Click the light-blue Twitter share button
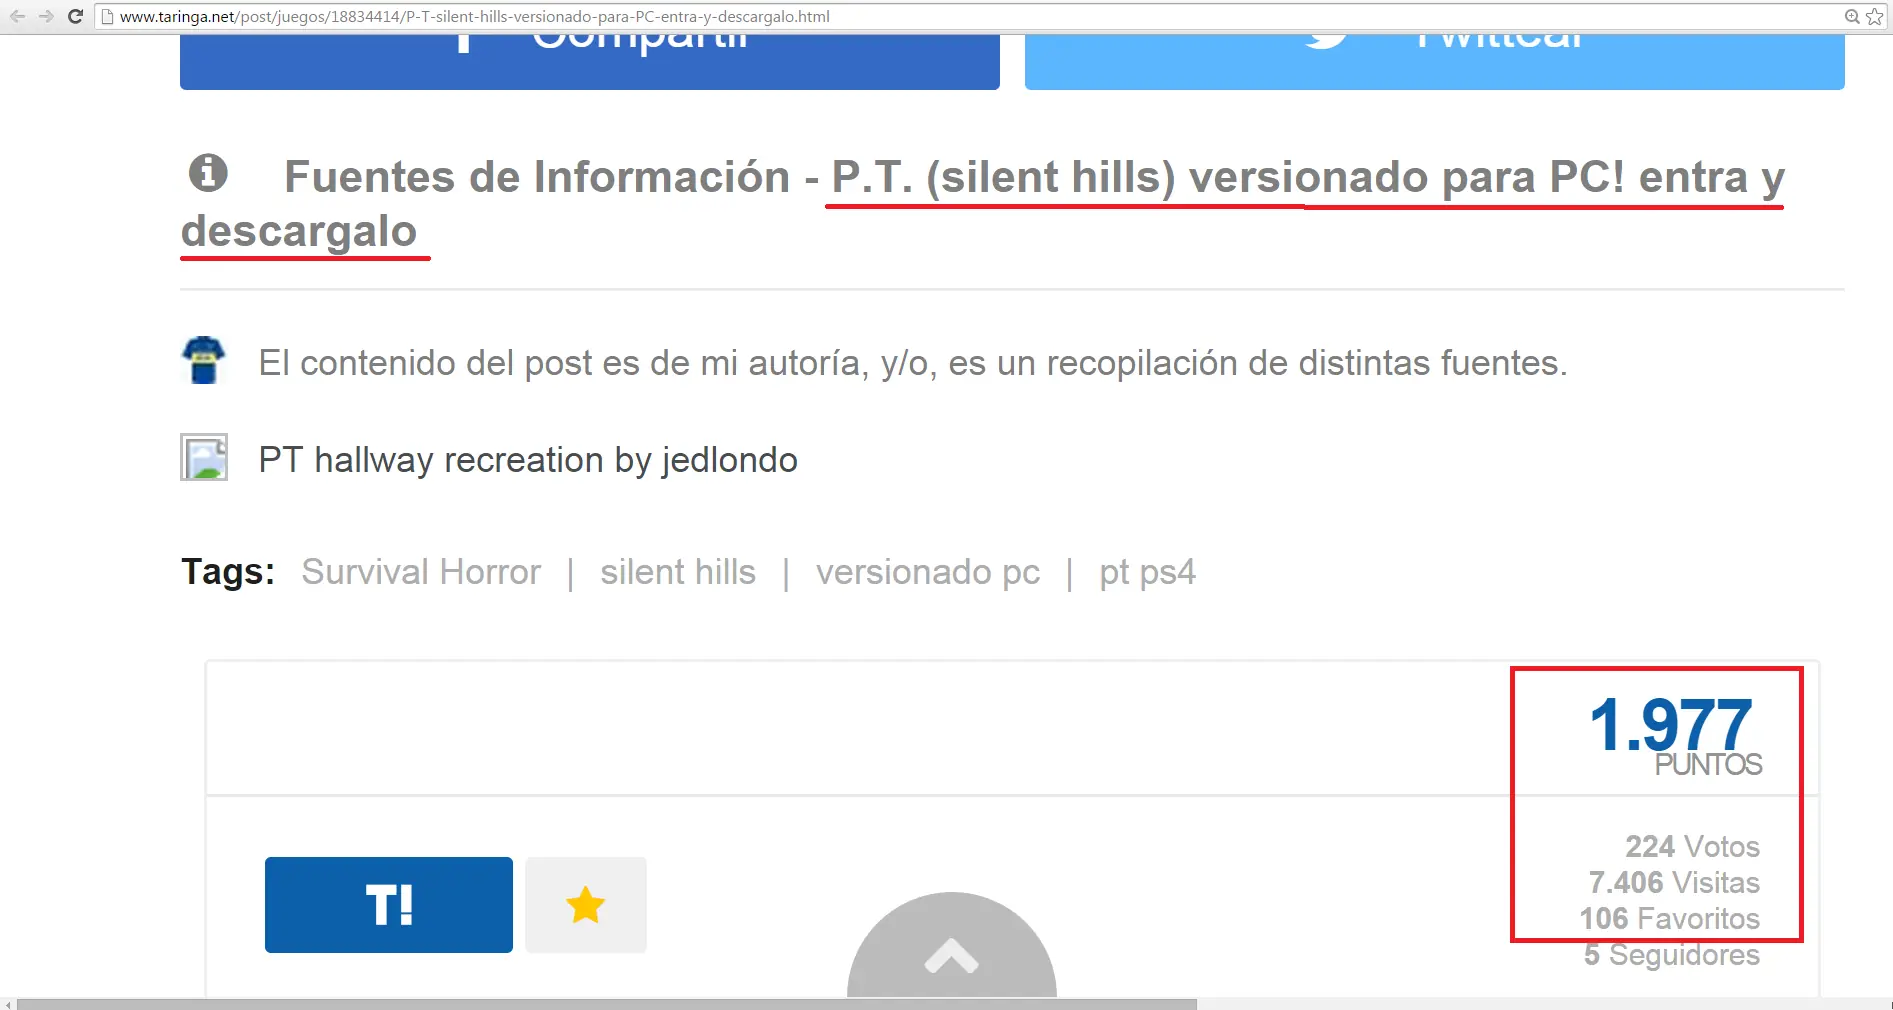The image size is (1893, 1010). point(1435,62)
